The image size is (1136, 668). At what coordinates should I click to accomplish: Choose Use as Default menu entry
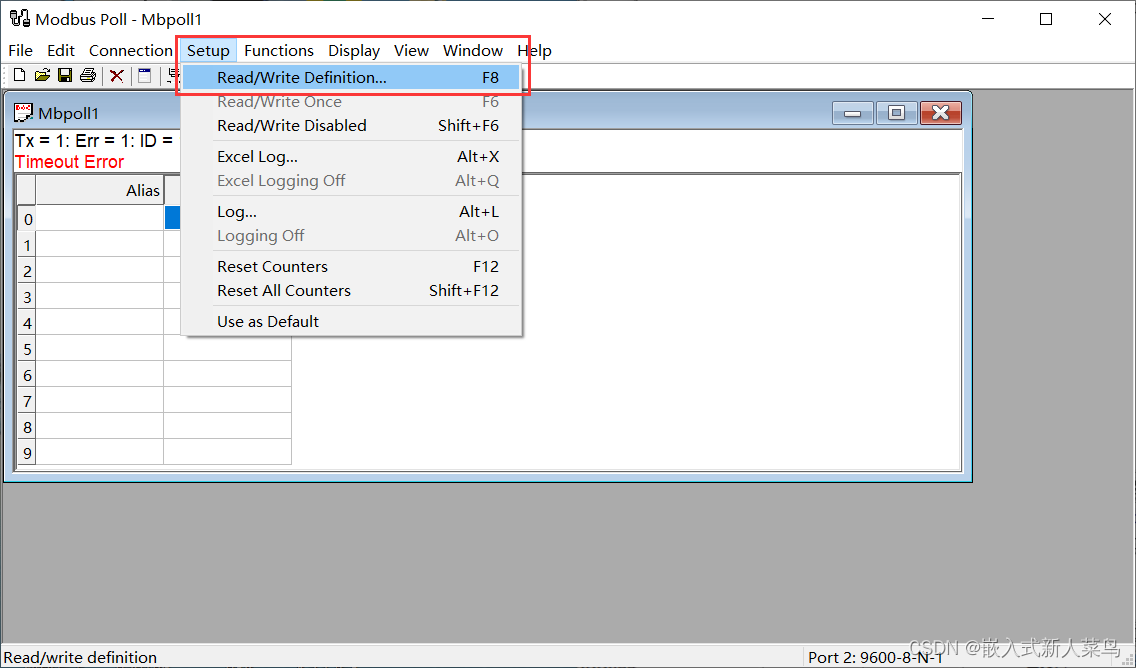click(x=351, y=322)
